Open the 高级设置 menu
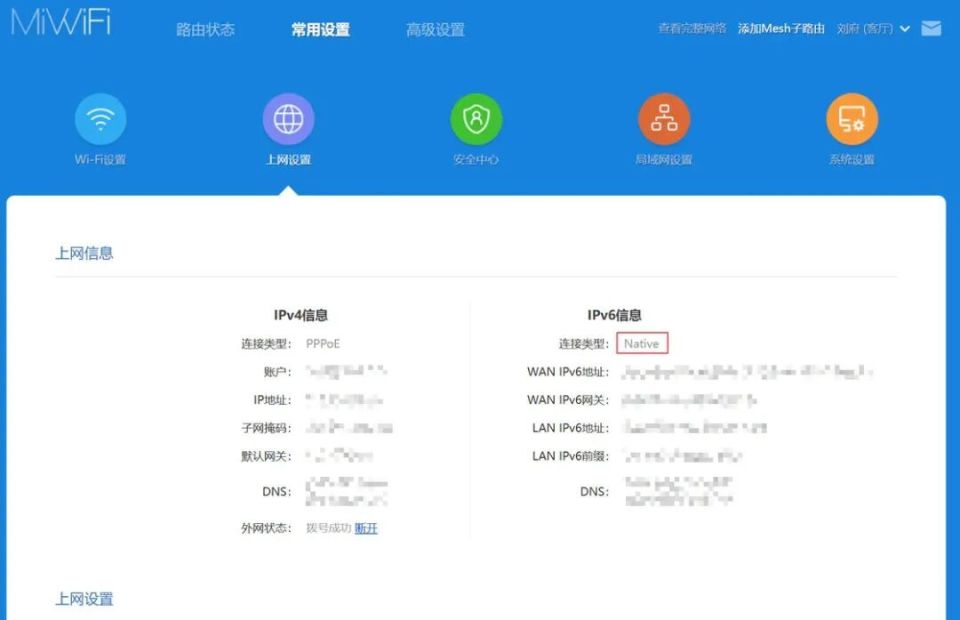The height and width of the screenshot is (620, 960). click(x=434, y=30)
